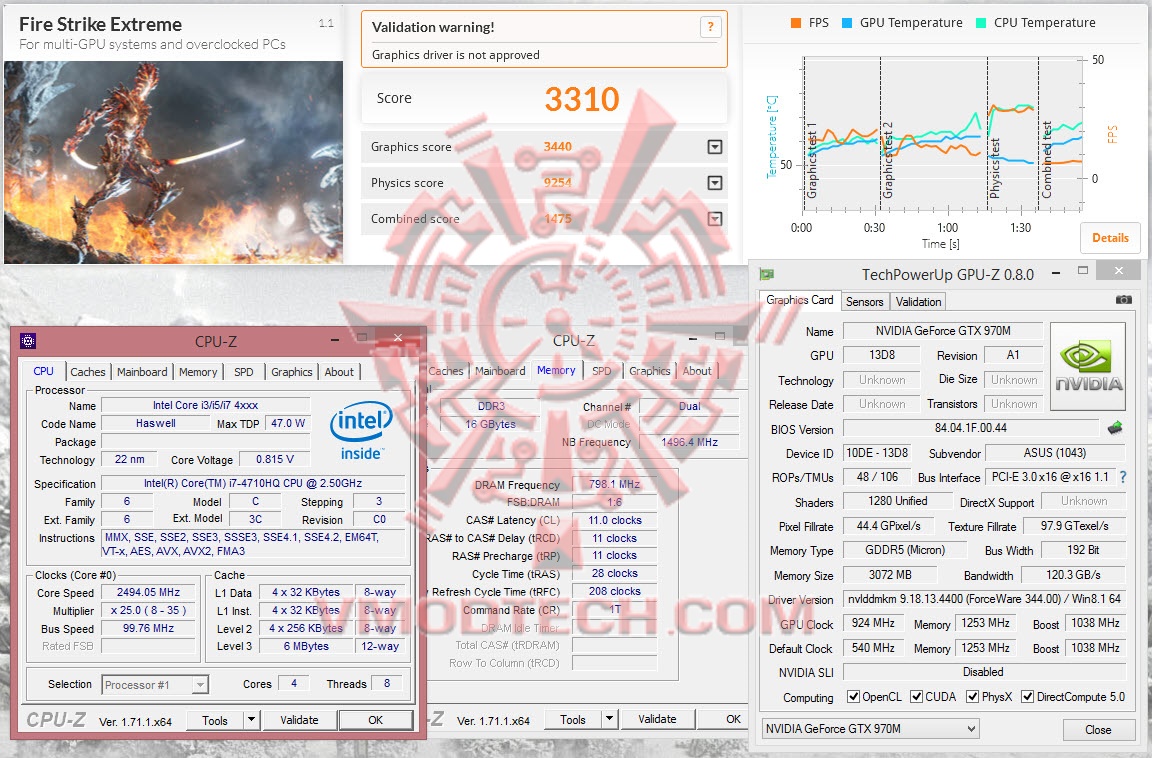Click the 3DMark Details button
1152x758 pixels.
tap(1110, 237)
